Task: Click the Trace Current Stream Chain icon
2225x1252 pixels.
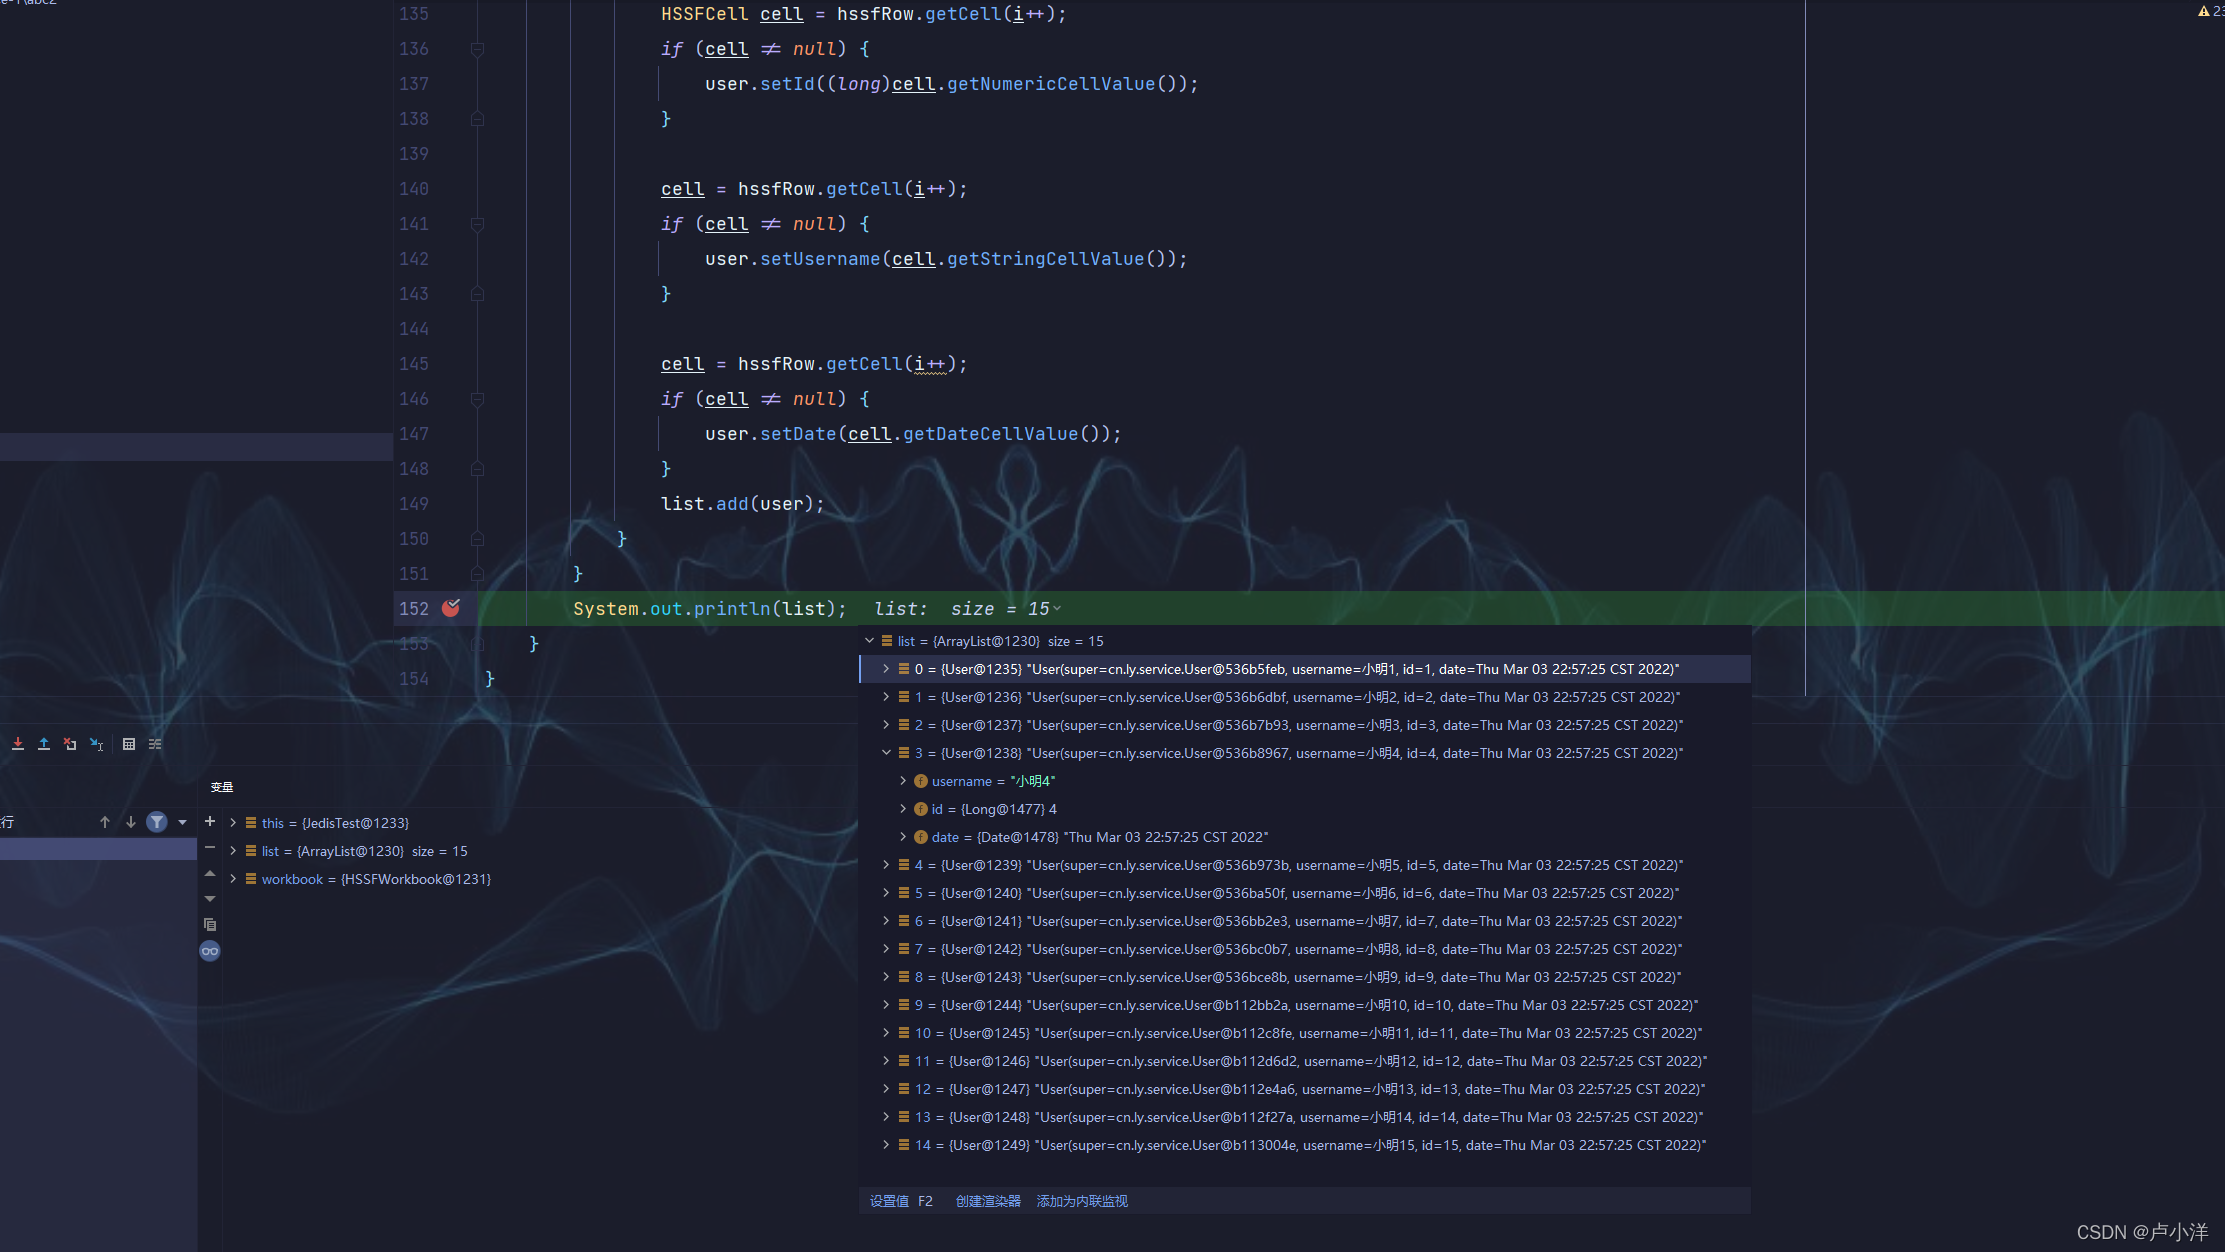Action: (x=155, y=744)
